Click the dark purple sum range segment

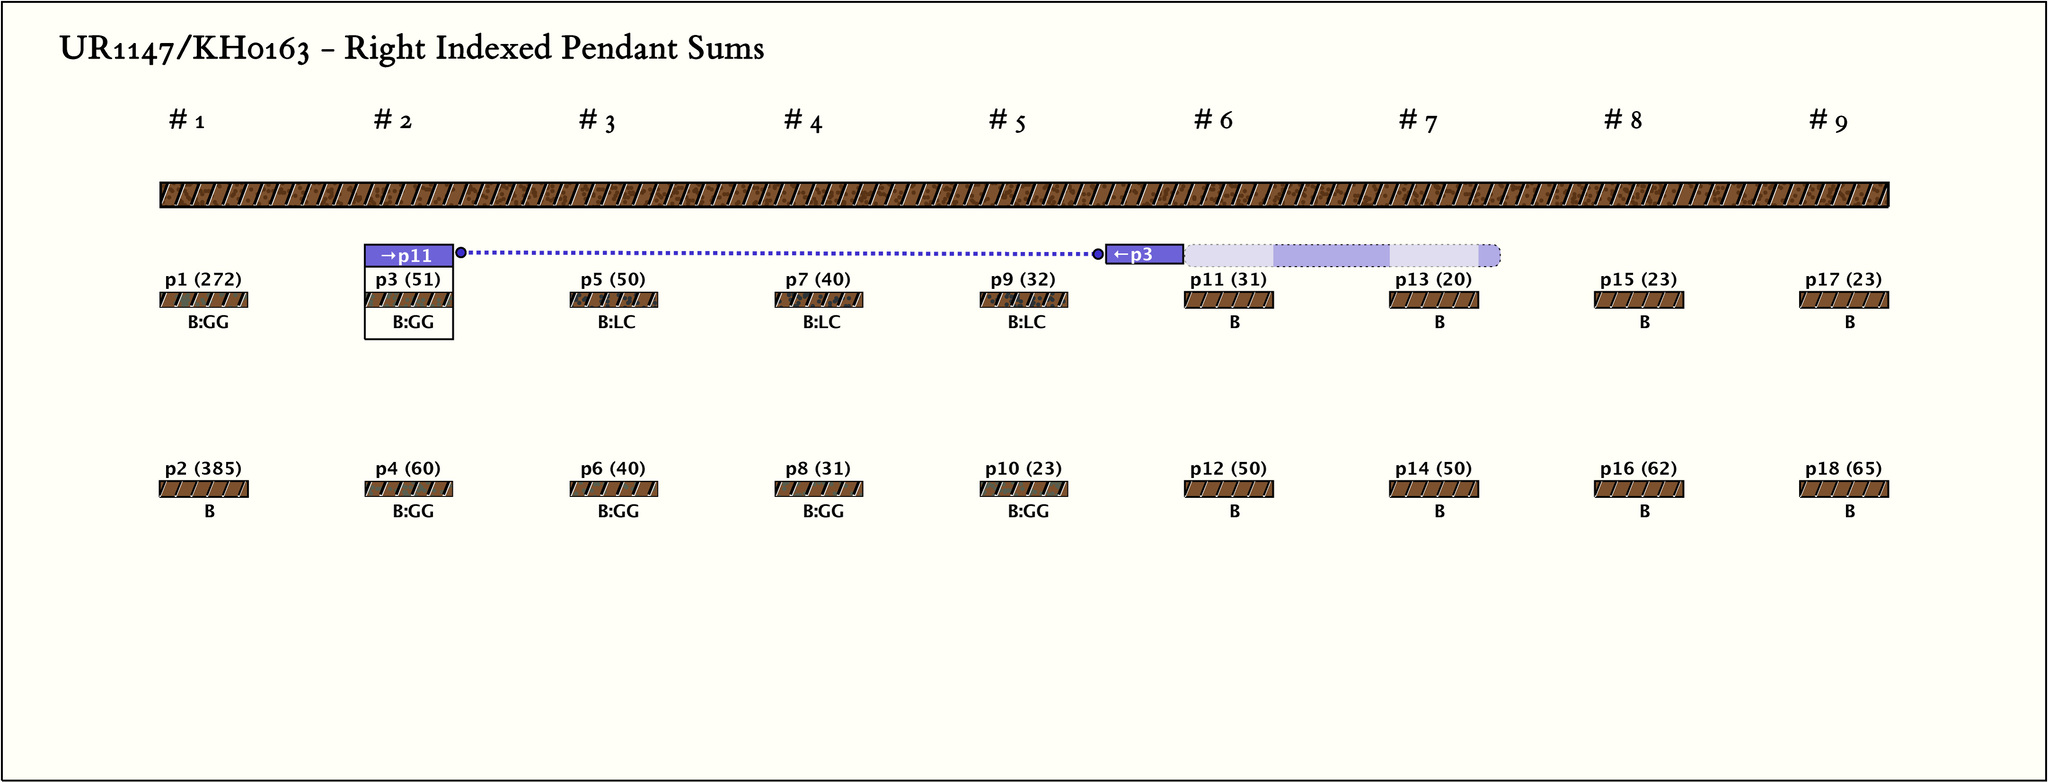click(1331, 256)
